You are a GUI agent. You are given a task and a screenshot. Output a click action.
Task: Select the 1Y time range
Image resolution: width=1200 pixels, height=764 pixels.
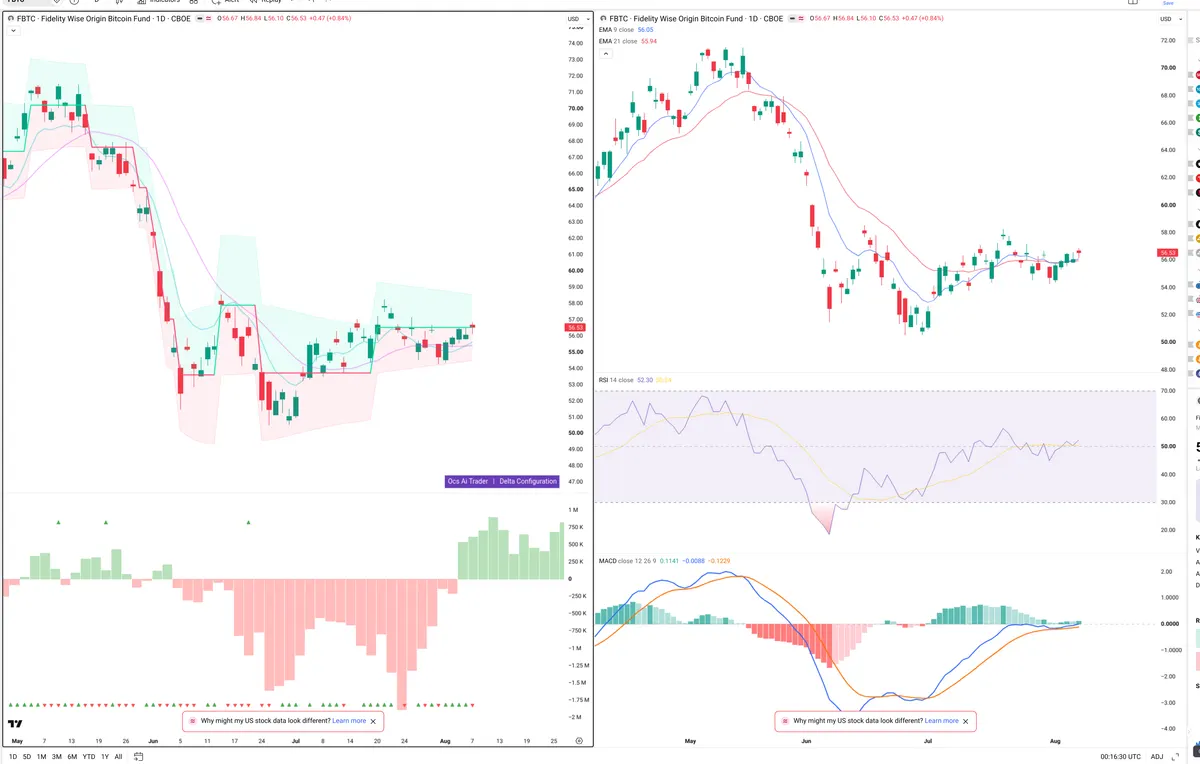pos(105,756)
